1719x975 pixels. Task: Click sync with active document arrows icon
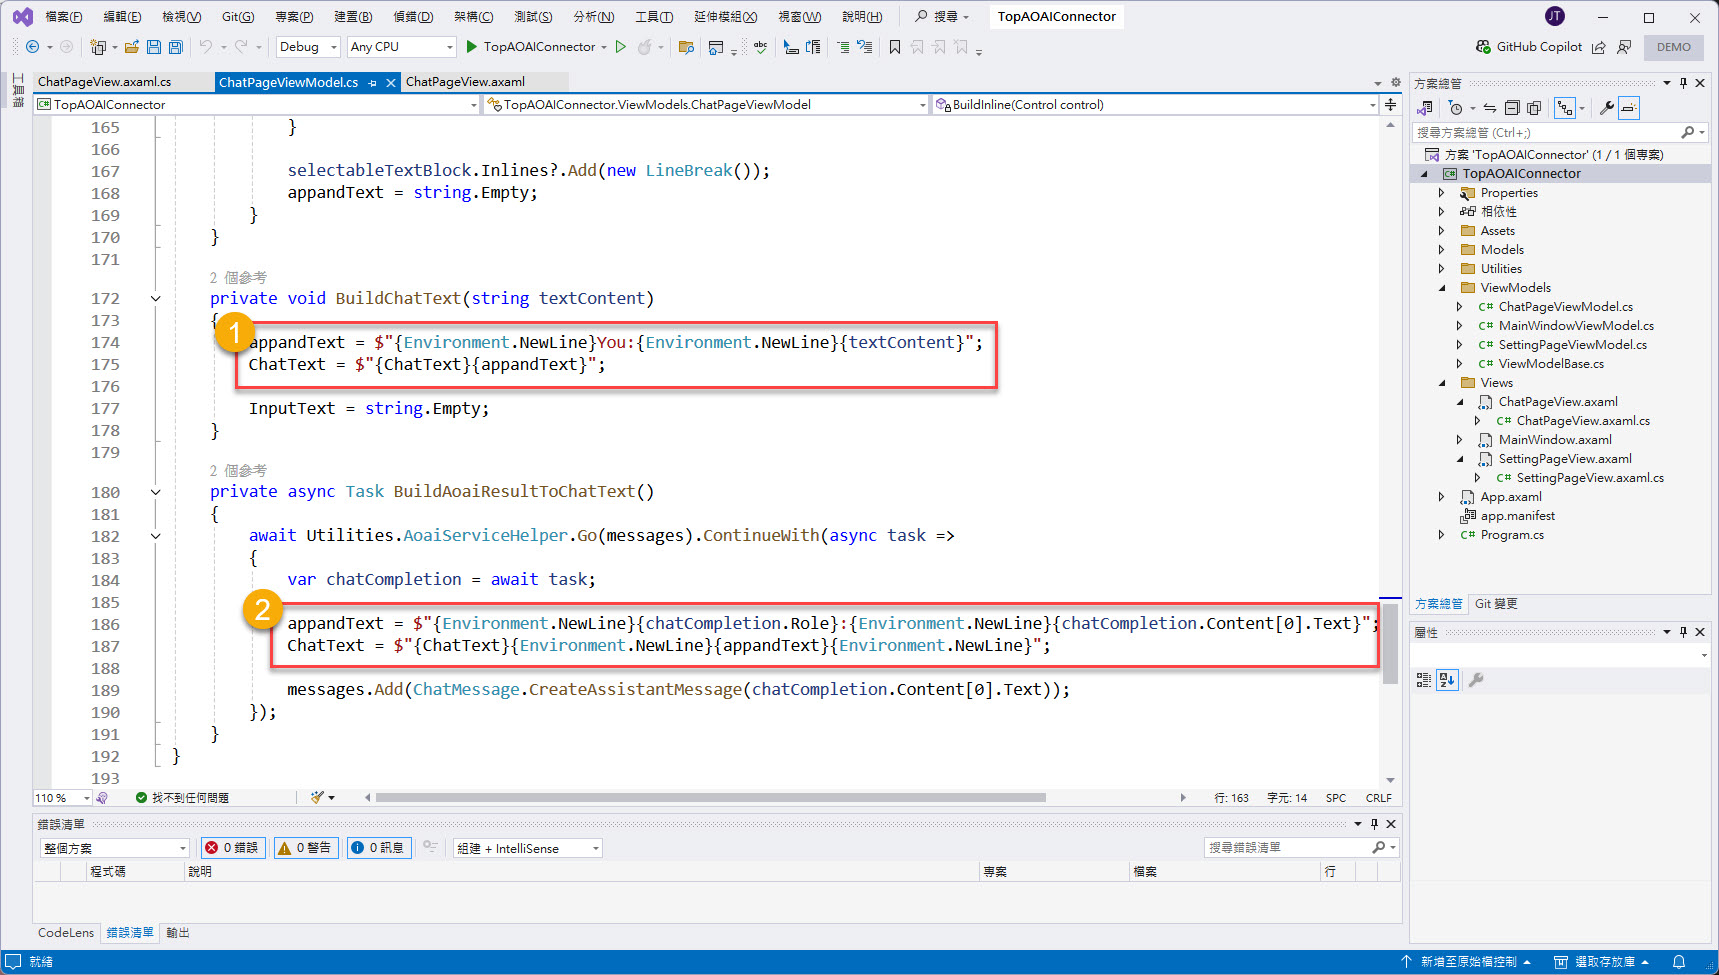1490,108
